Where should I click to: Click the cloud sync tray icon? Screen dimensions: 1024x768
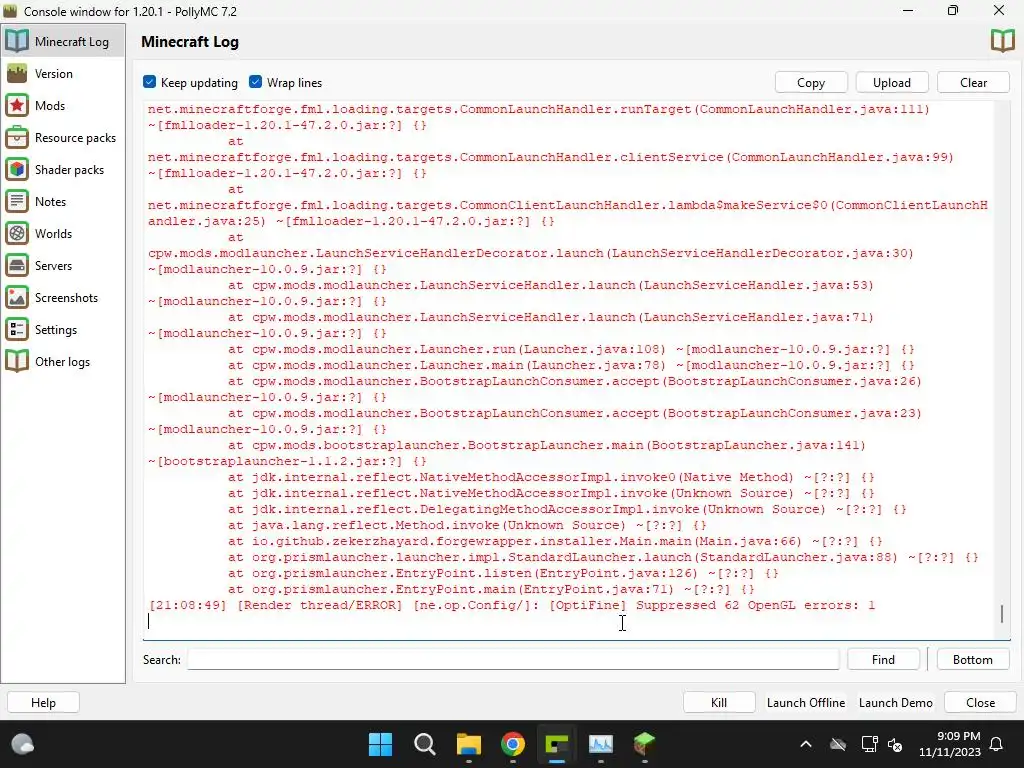point(838,744)
